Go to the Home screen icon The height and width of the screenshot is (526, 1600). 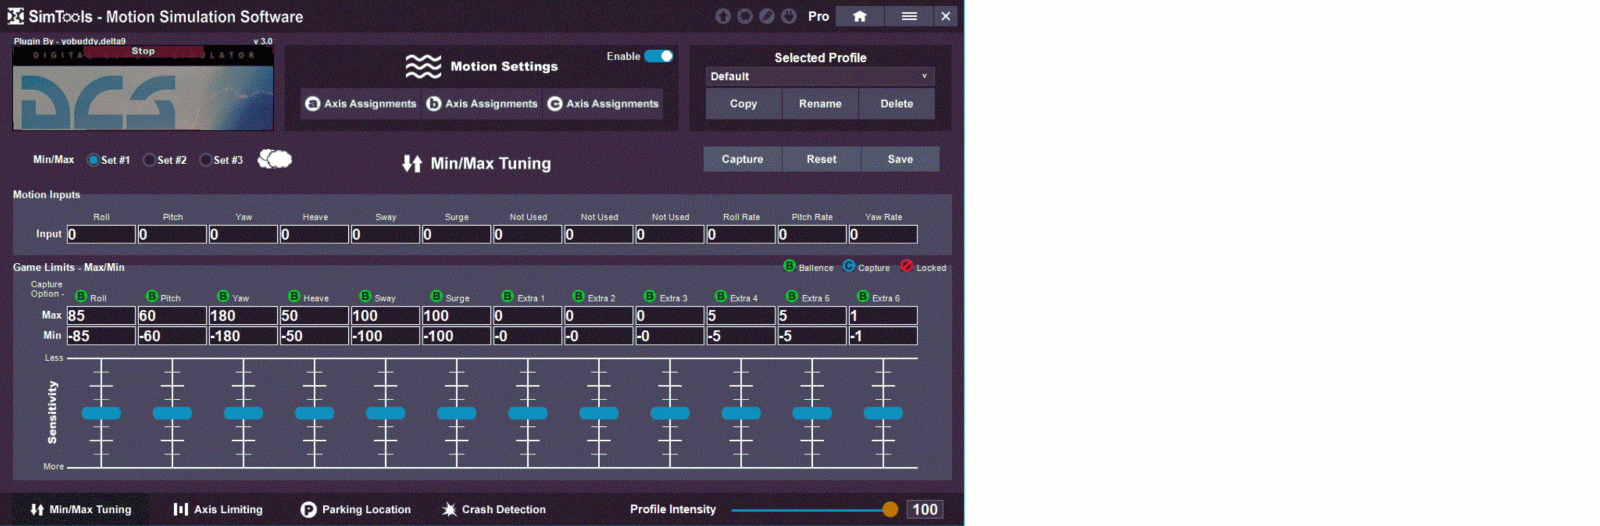[860, 16]
